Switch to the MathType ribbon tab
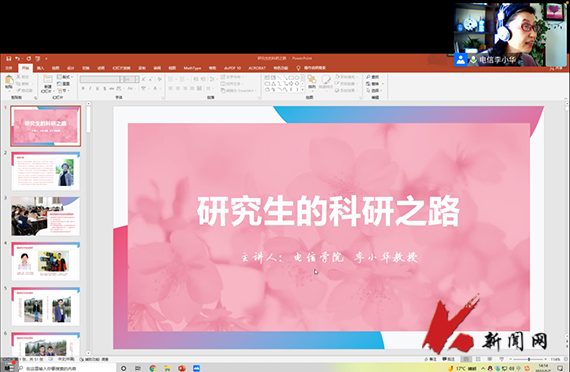The image size is (570, 372). click(x=192, y=68)
